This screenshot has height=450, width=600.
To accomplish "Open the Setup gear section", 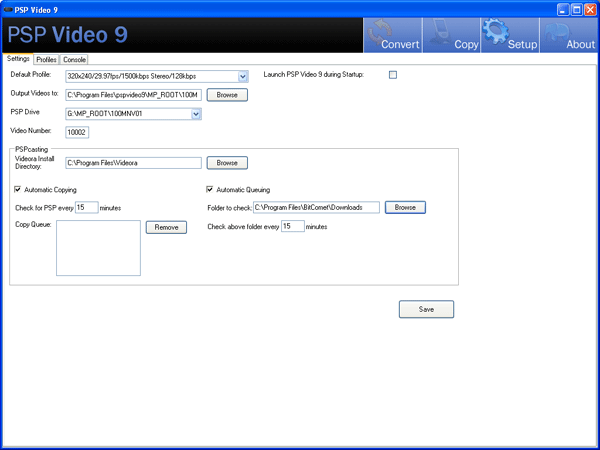I will (510, 35).
